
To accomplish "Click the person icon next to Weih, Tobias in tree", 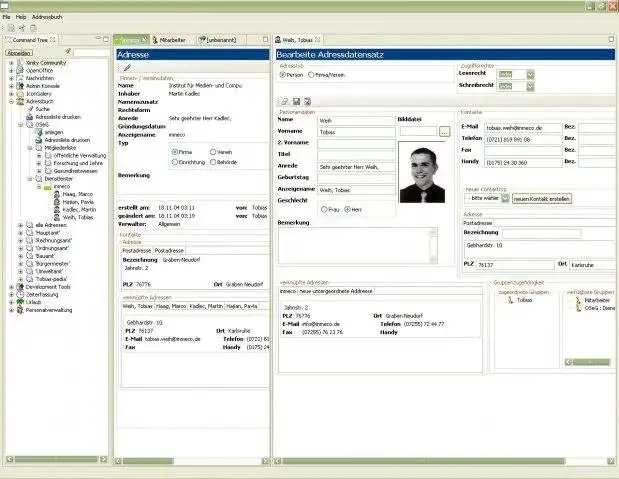I will (57, 217).
